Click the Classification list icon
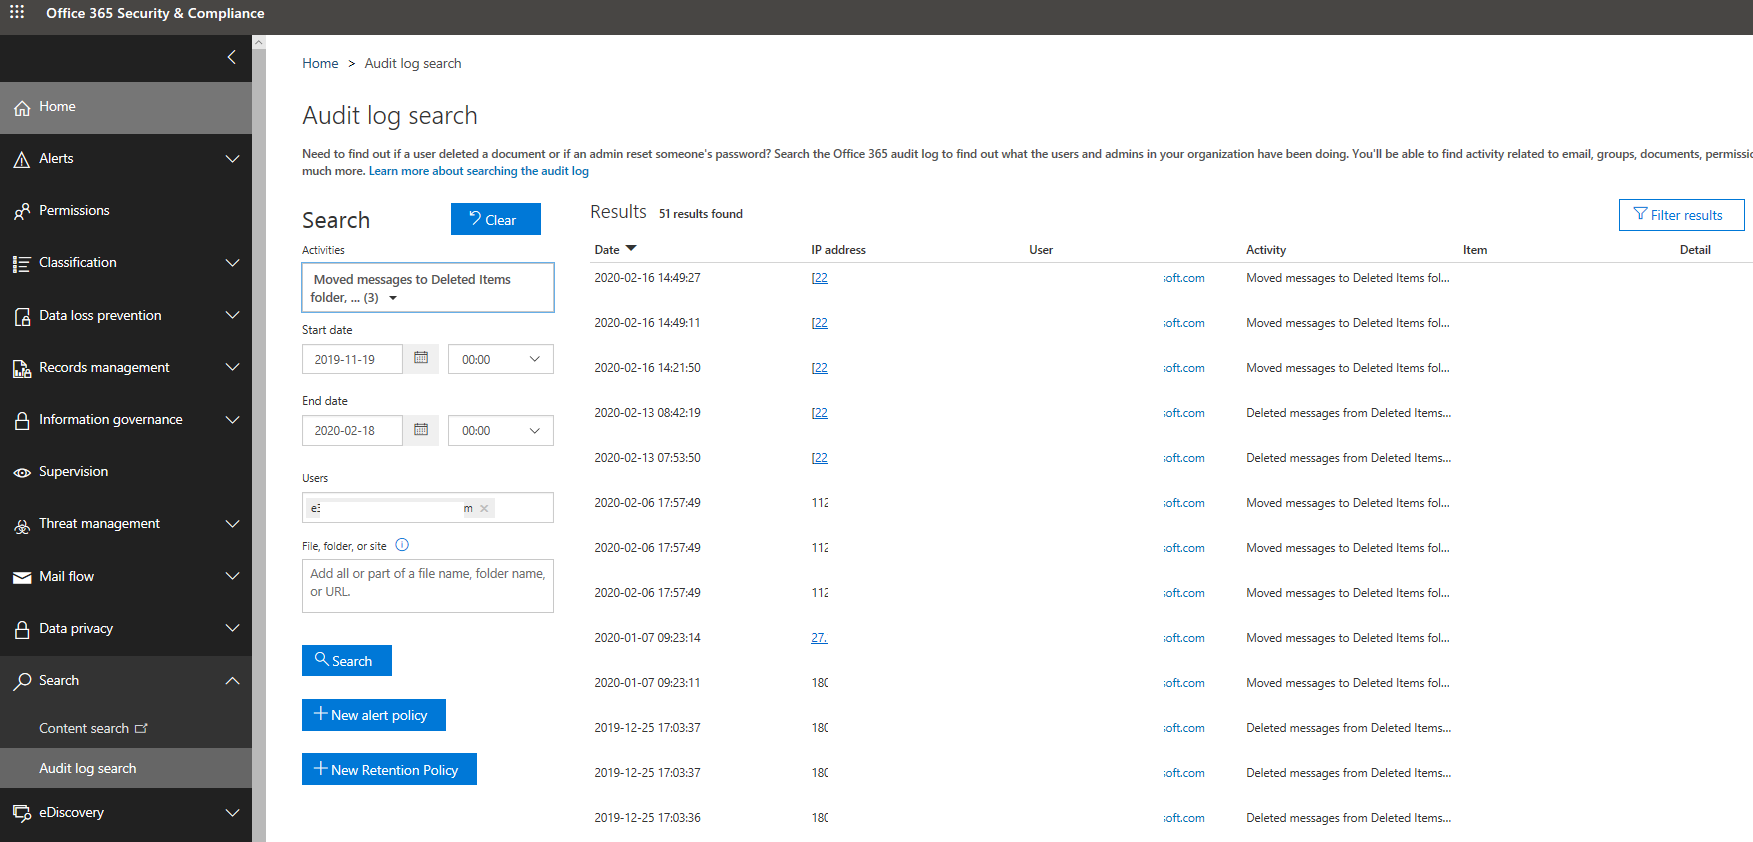Image resolution: width=1753 pixels, height=842 pixels. [x=21, y=264]
